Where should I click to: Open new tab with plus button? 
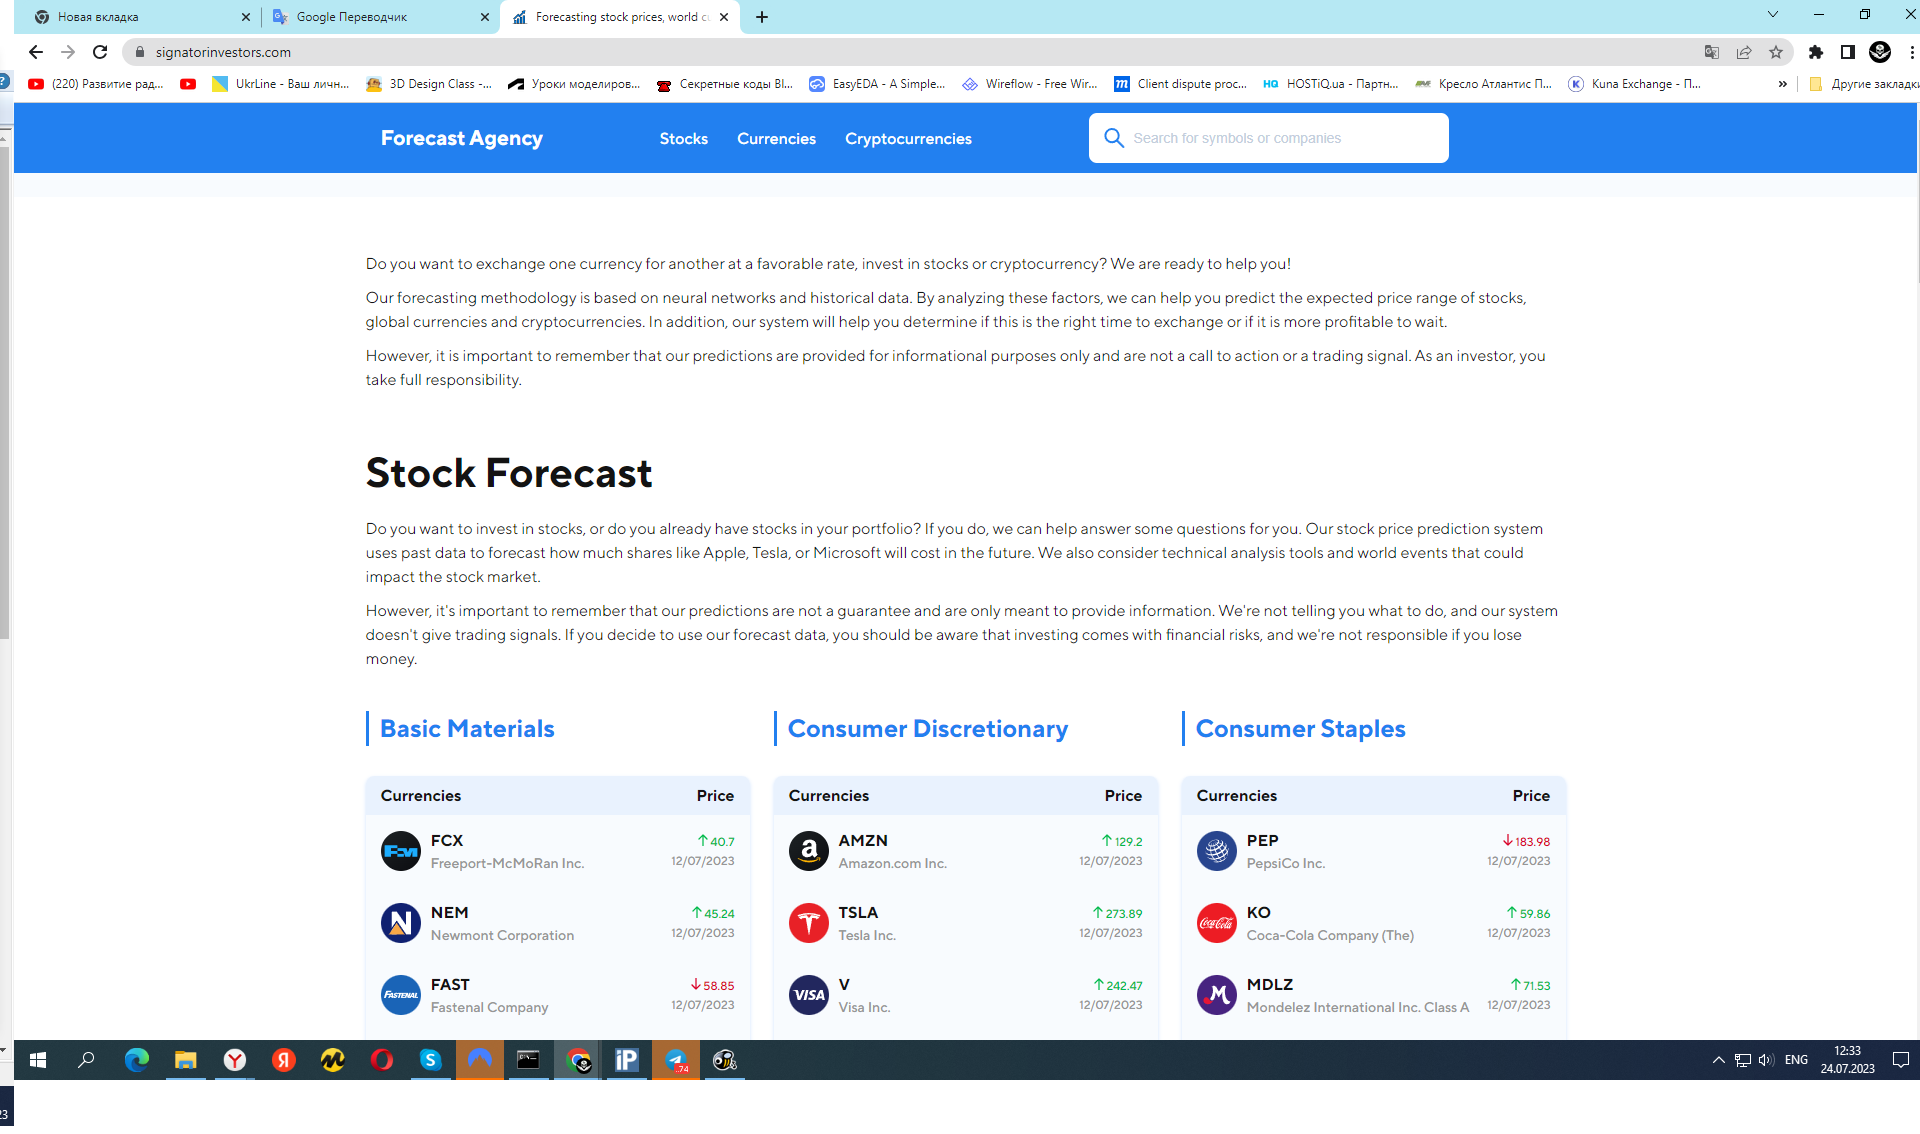tap(762, 17)
